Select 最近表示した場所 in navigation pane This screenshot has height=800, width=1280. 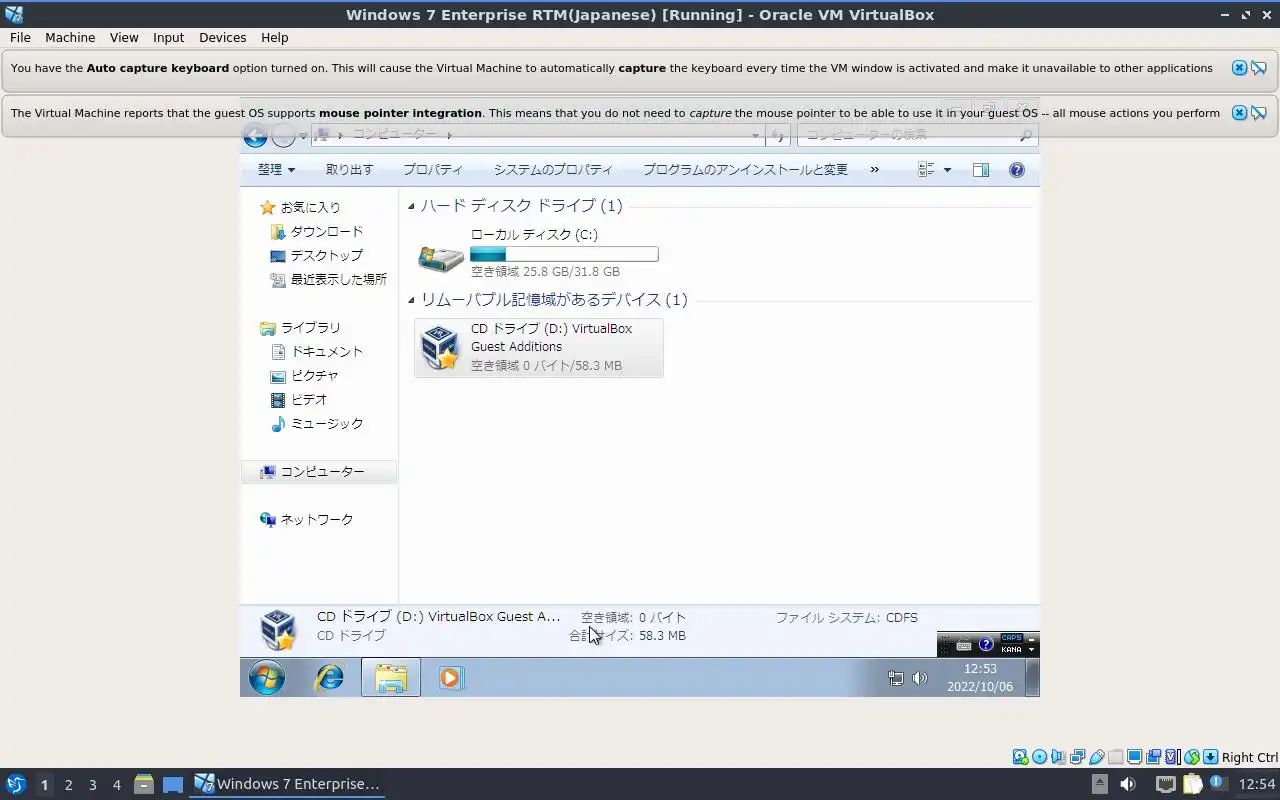(x=329, y=279)
